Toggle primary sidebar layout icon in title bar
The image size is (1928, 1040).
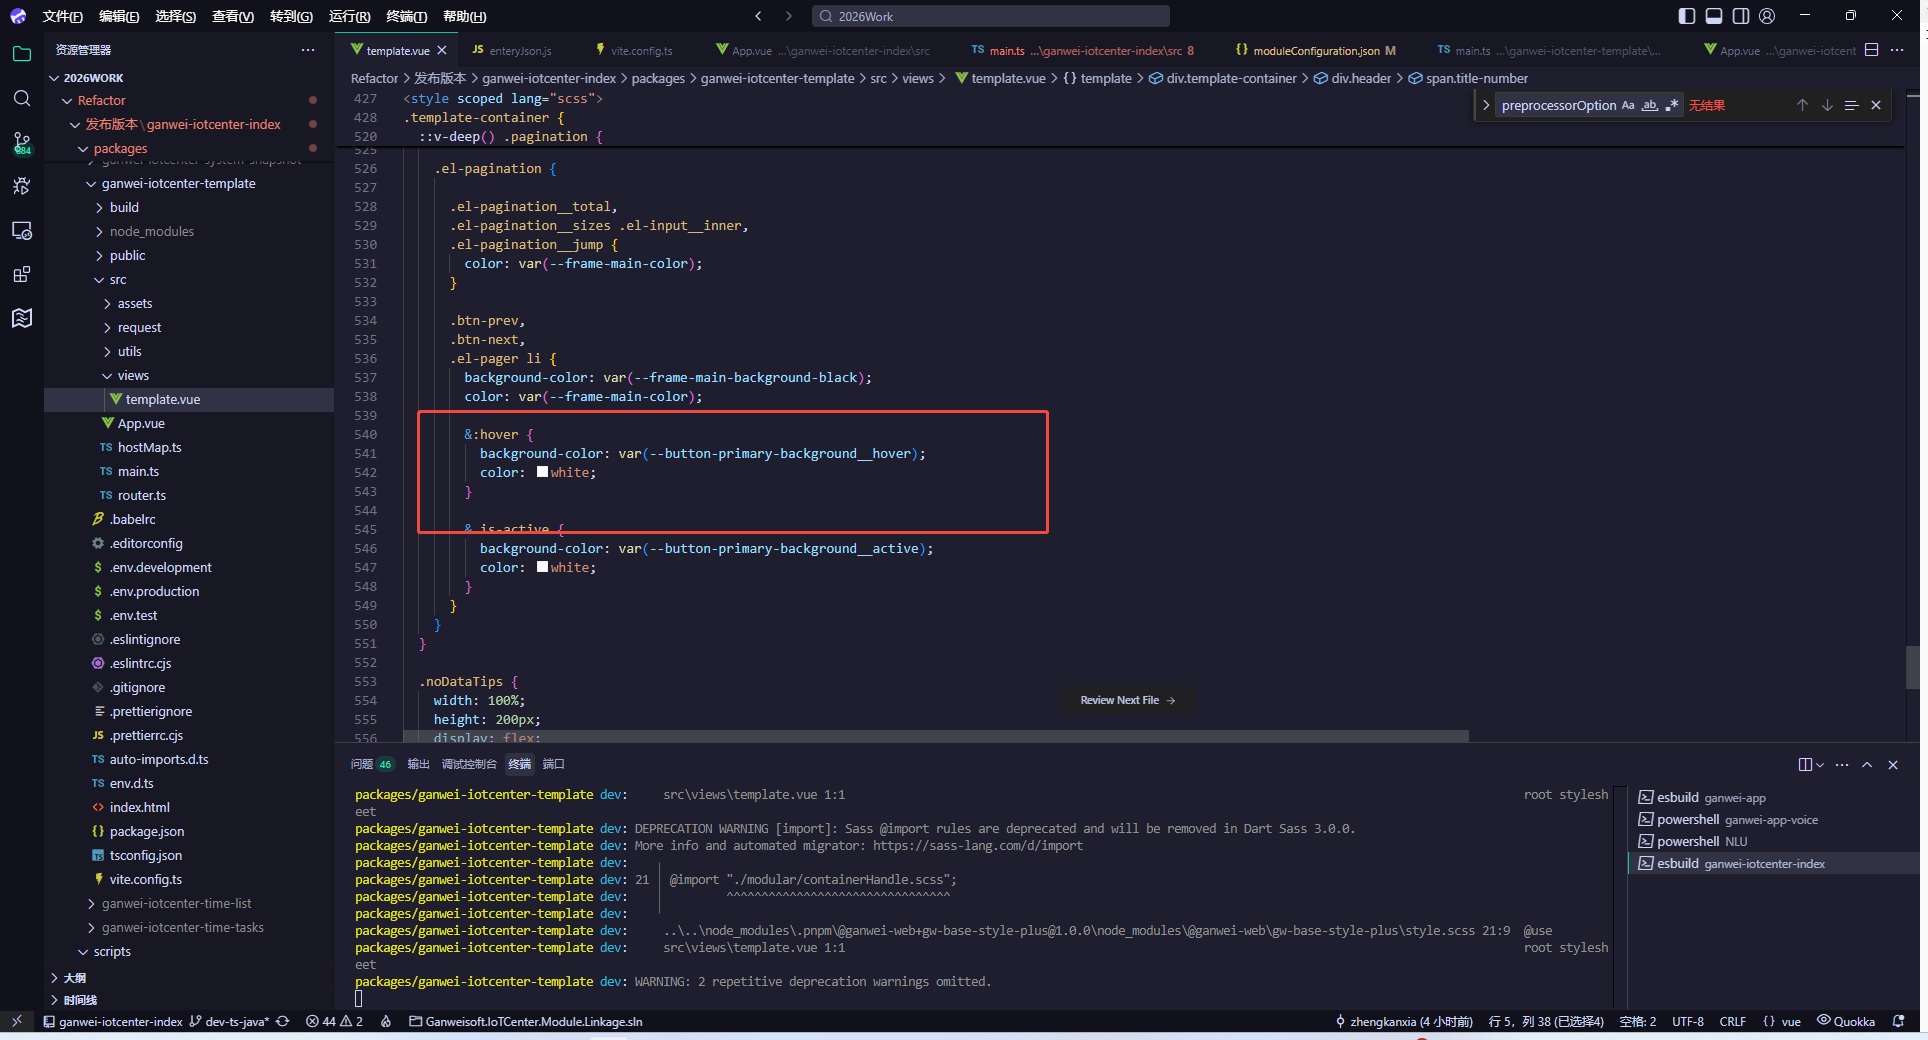1687,16
